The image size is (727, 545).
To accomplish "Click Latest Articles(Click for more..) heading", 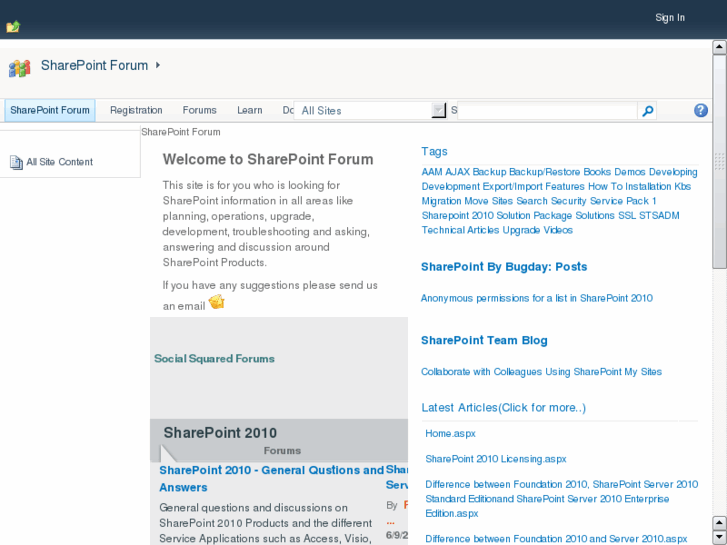I will tap(504, 408).
